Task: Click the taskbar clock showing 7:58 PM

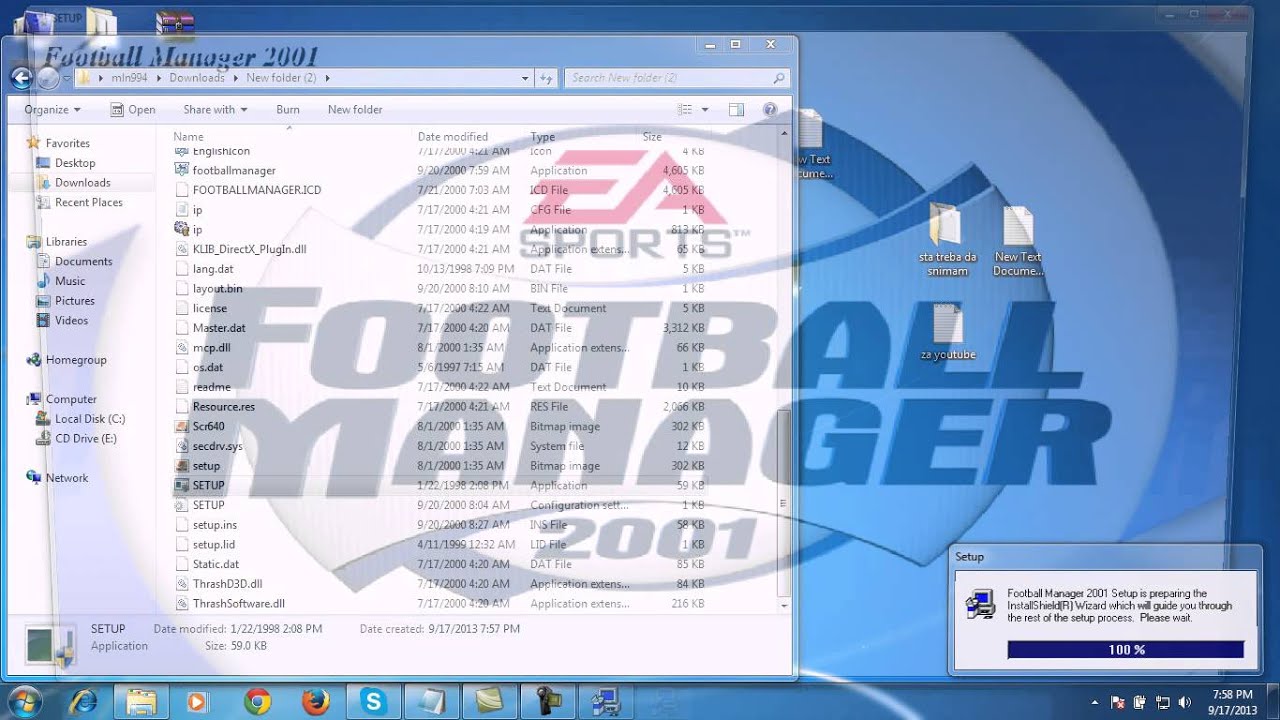Action: pyautogui.click(x=1231, y=702)
